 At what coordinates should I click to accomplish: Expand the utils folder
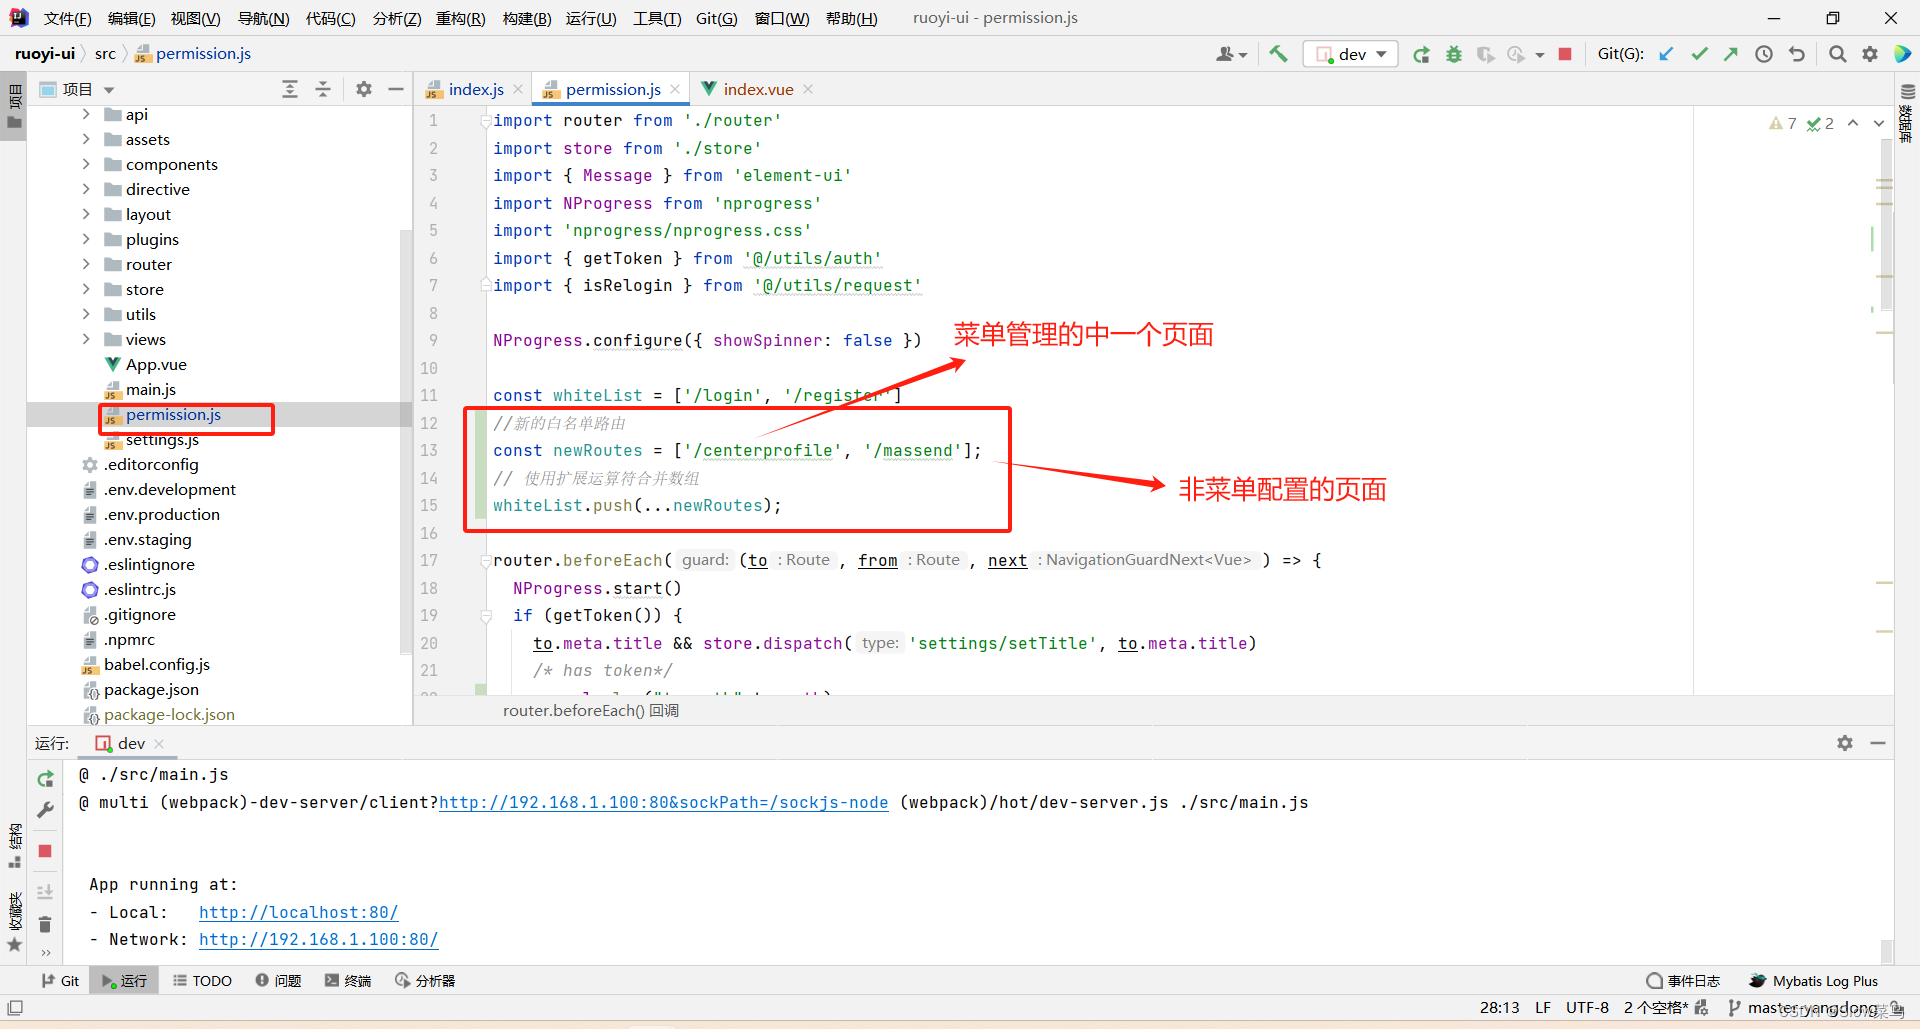(86, 314)
